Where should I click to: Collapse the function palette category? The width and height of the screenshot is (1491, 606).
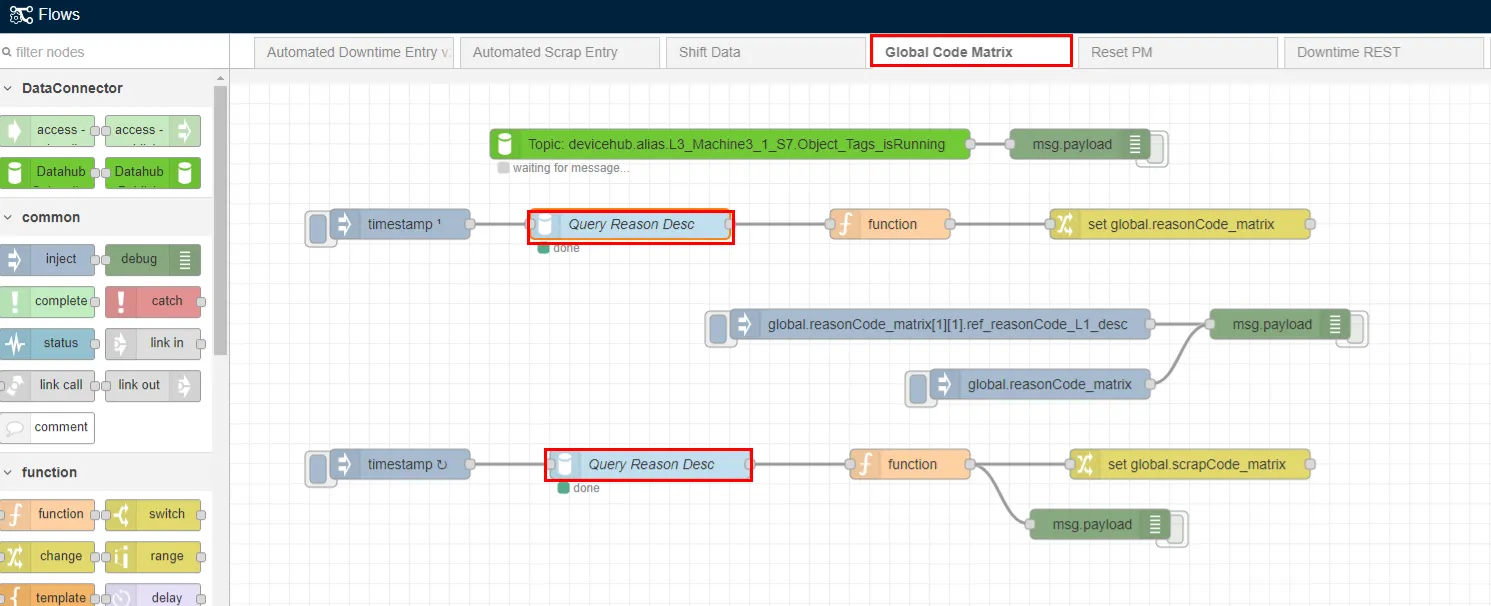click(105, 472)
